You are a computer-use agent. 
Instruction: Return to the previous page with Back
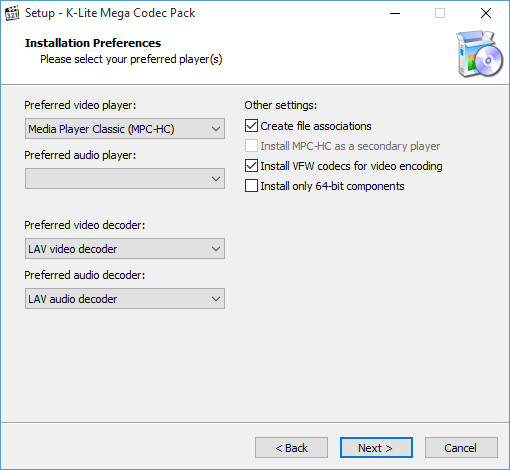291,448
